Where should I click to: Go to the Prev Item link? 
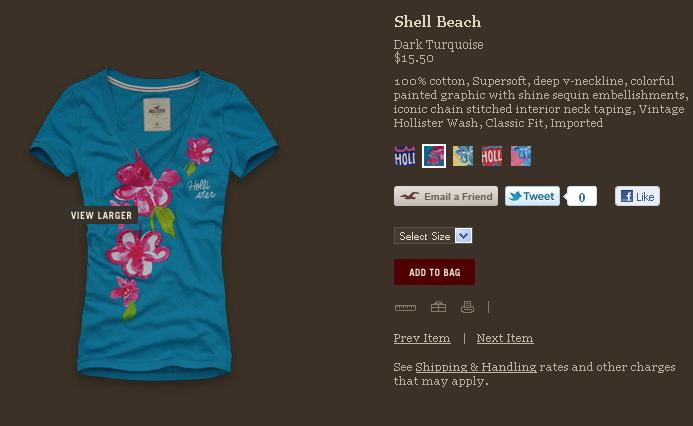point(422,338)
